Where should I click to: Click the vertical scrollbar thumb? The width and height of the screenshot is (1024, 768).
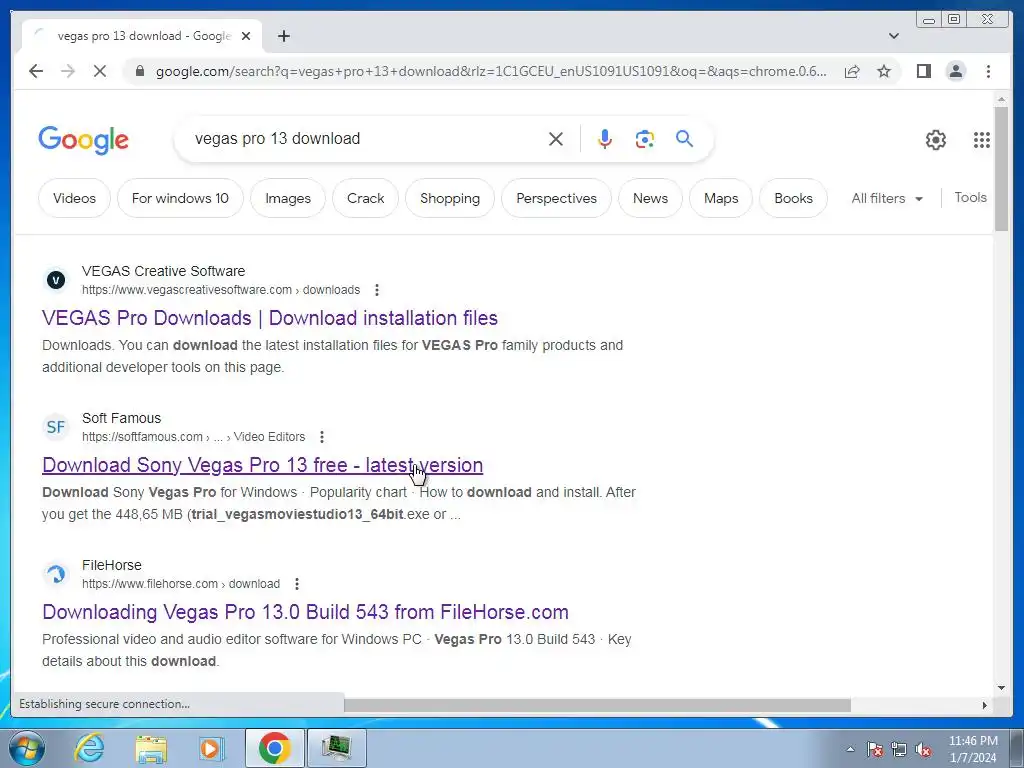[1001, 168]
